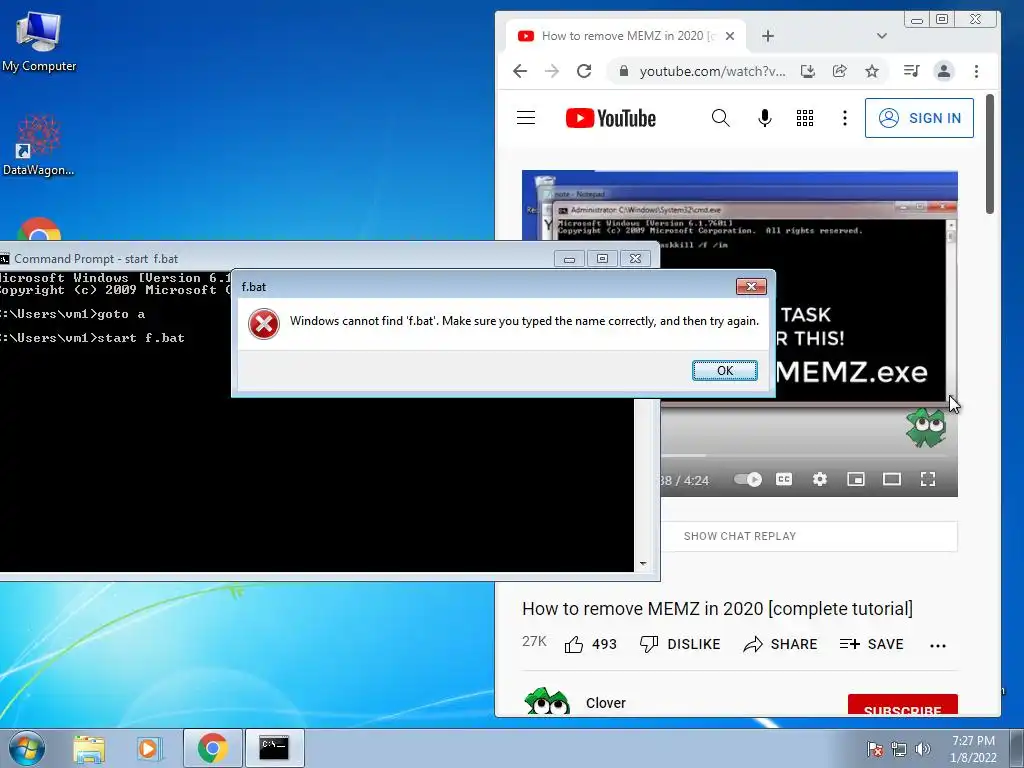The image size is (1024, 768).
Task: Click the Clover watermark on the video
Action: (x=925, y=428)
